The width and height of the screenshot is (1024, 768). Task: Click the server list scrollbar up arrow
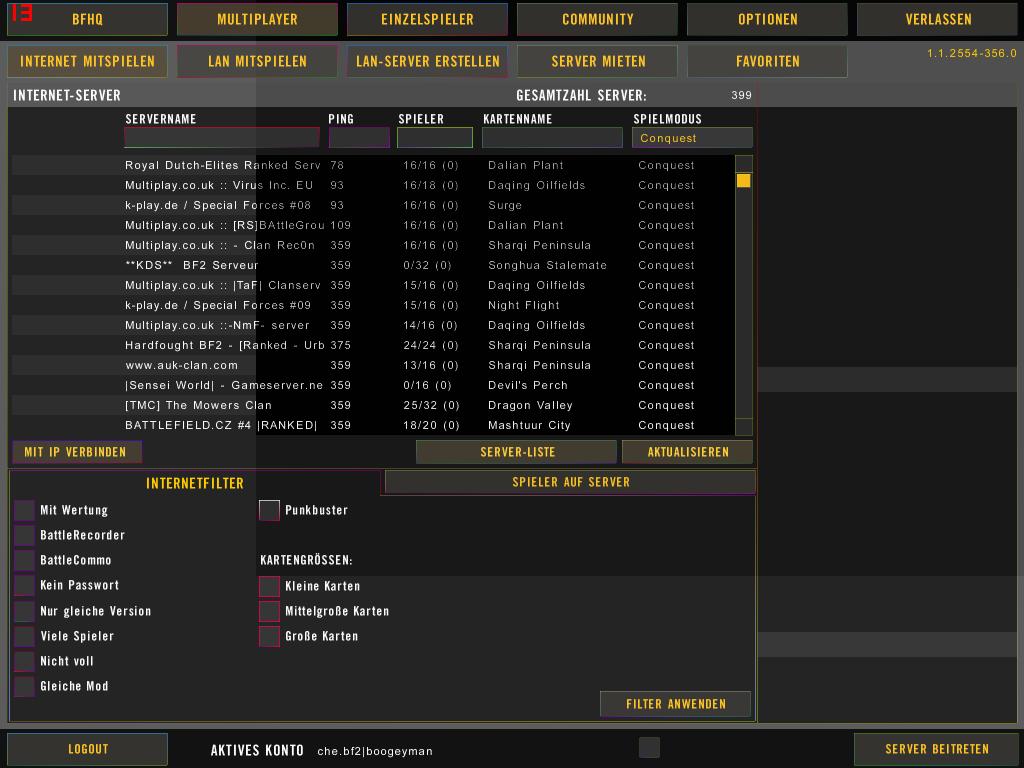(x=744, y=163)
